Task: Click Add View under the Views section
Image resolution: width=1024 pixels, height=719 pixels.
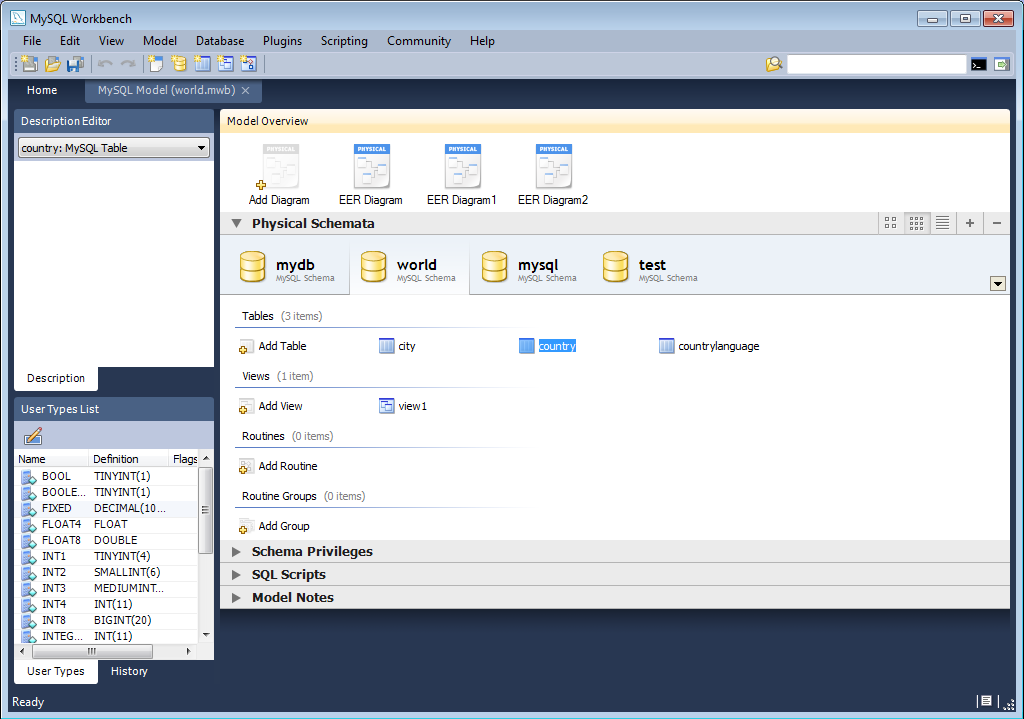Action: 281,406
